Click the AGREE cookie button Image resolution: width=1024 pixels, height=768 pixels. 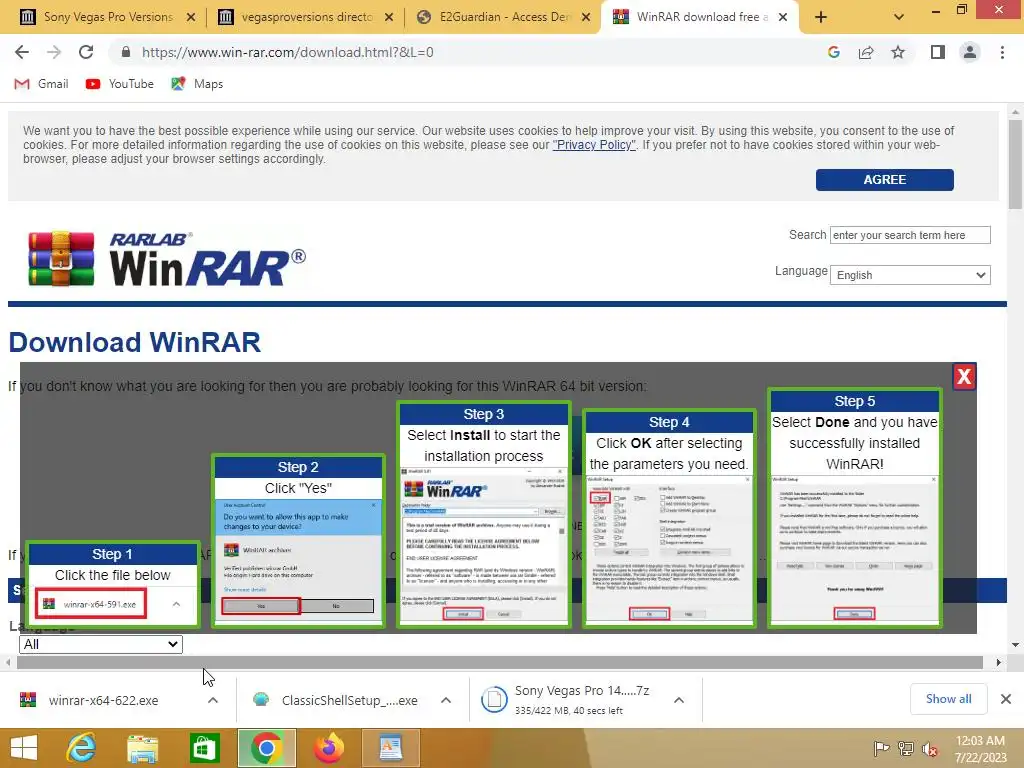tap(884, 180)
